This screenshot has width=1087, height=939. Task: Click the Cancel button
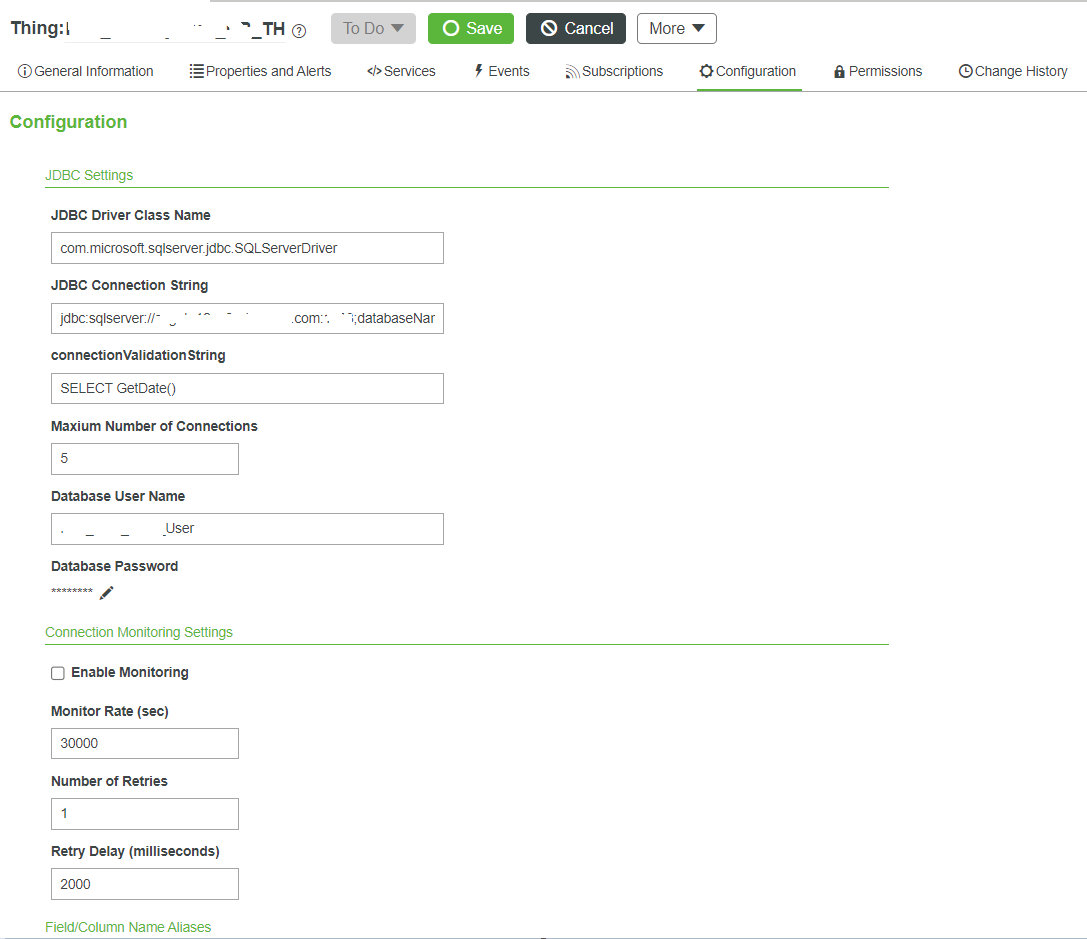[576, 28]
